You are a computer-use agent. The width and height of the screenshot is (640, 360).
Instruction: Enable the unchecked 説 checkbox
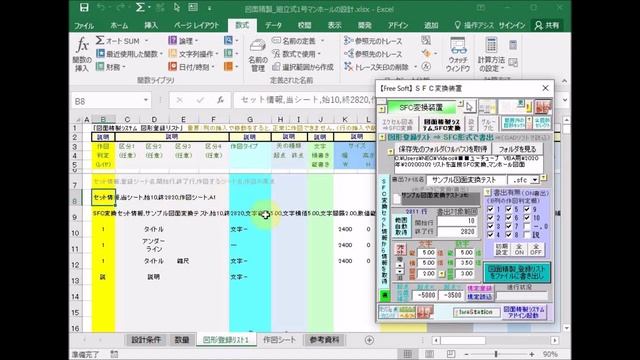tap(527, 235)
